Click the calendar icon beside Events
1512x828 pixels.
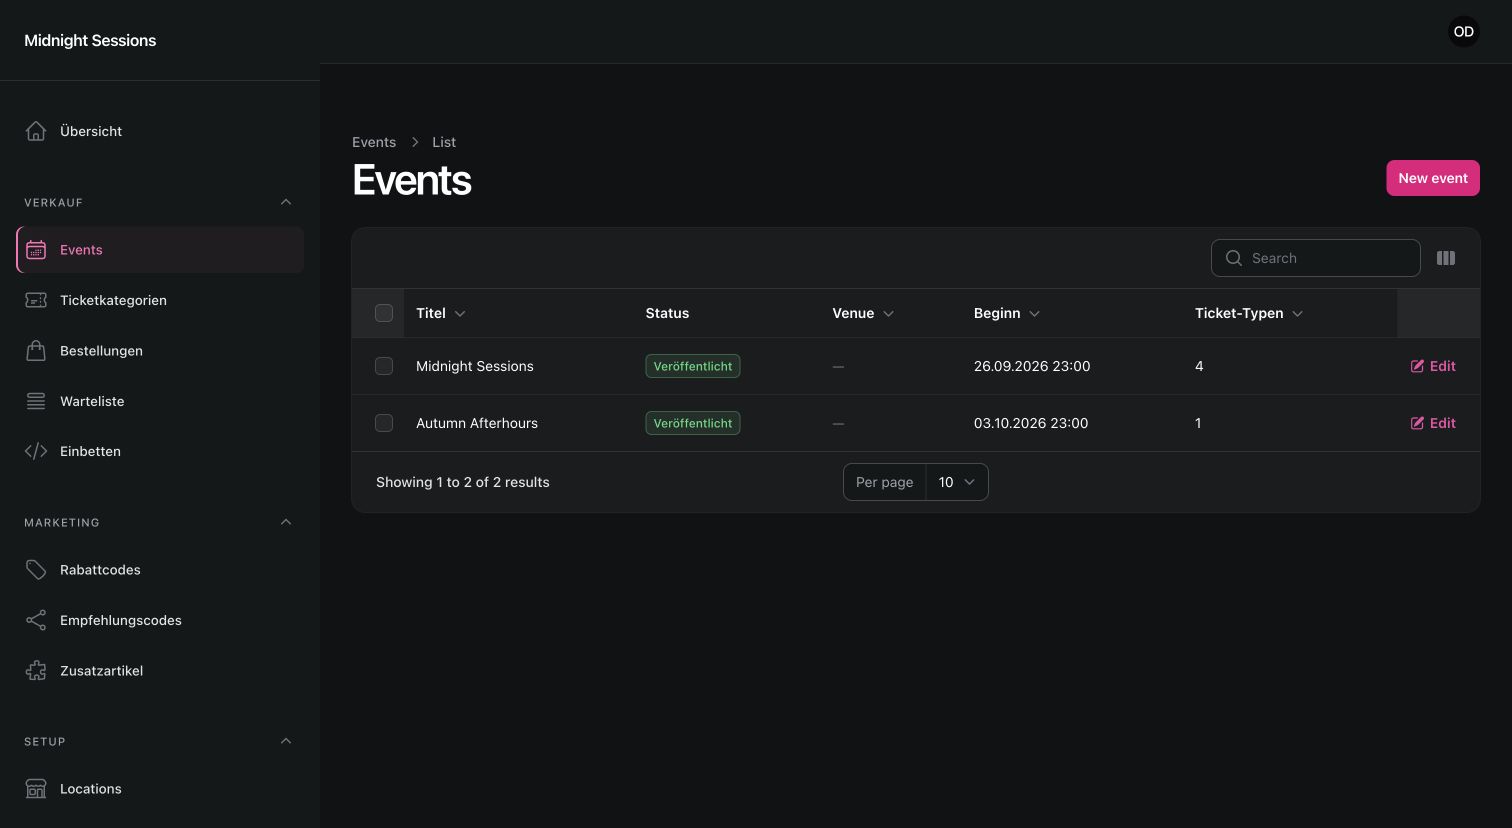(36, 250)
